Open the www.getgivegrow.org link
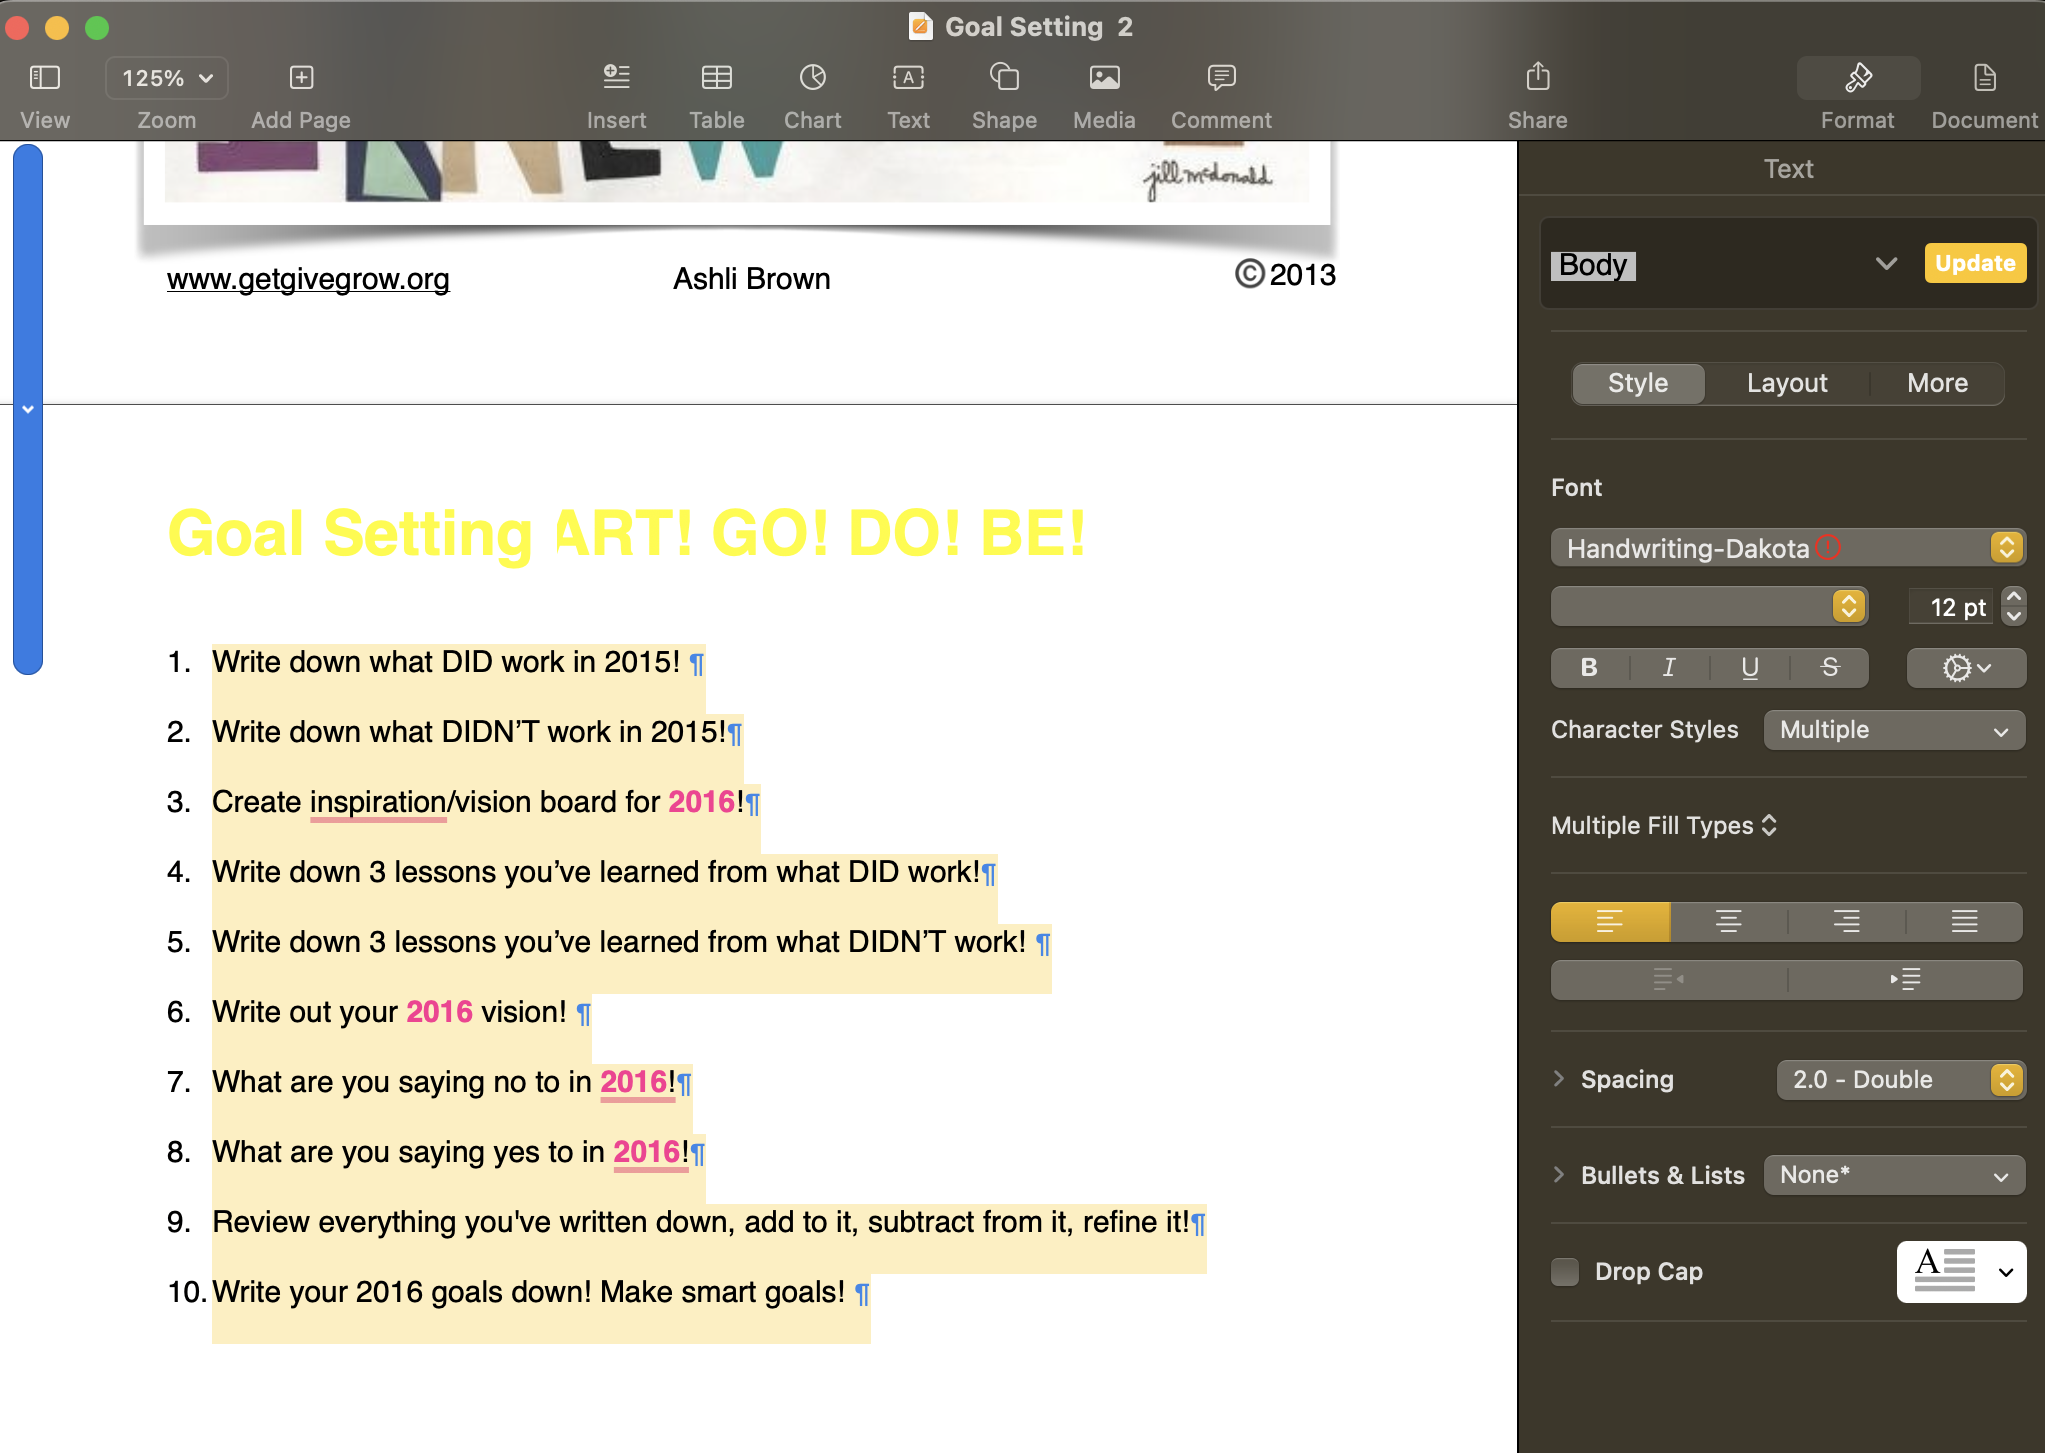The height and width of the screenshot is (1453, 2045). [x=308, y=278]
